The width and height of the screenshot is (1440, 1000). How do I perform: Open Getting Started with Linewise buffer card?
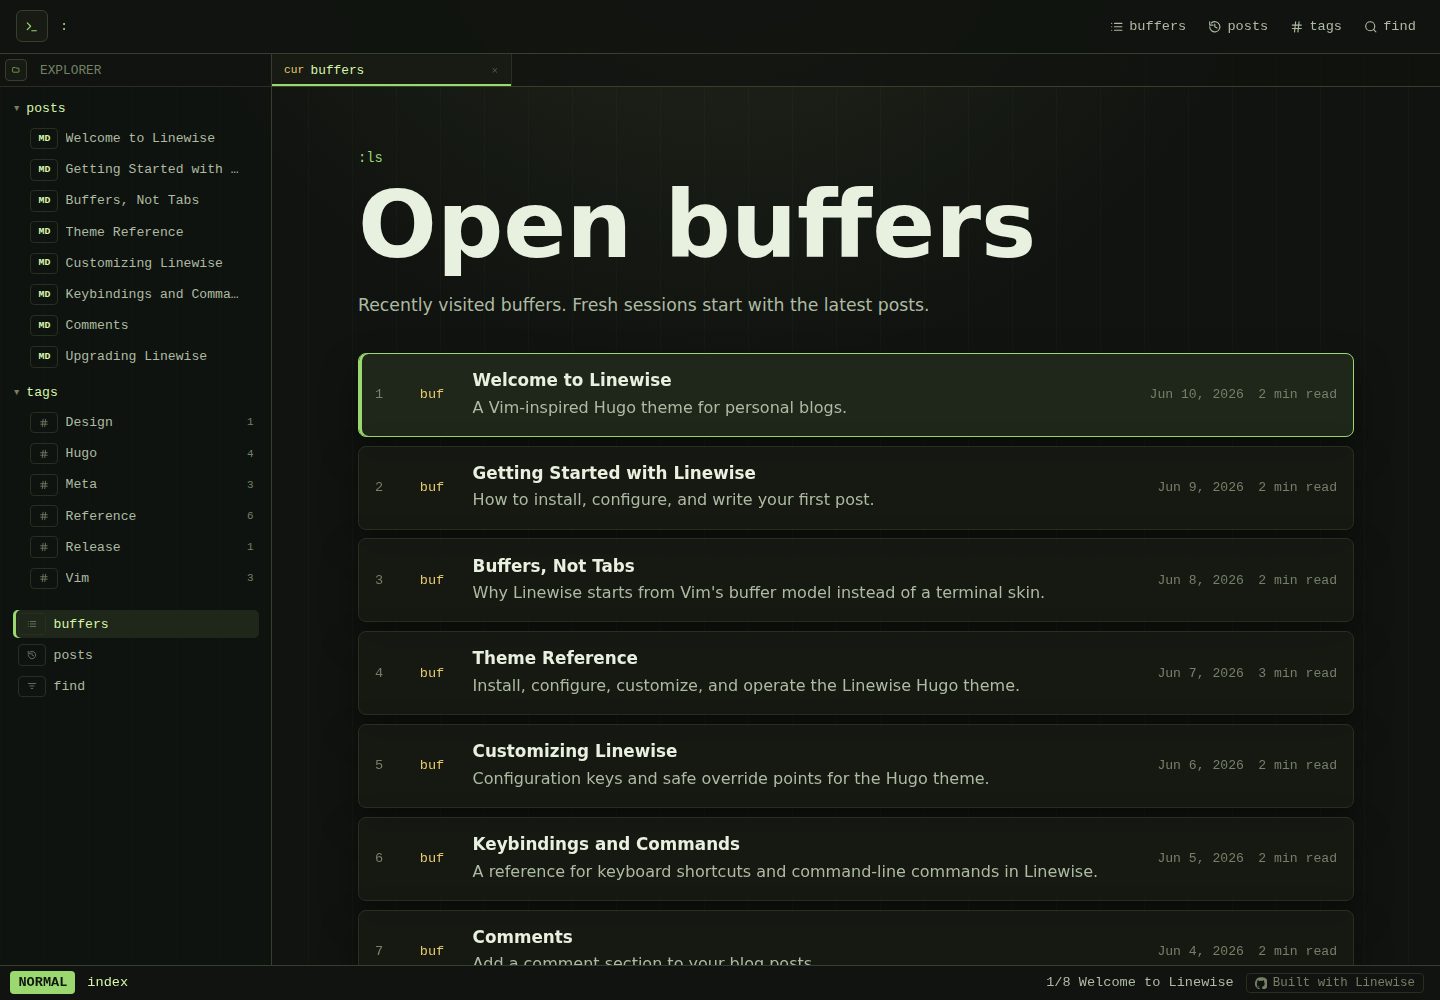click(x=856, y=488)
